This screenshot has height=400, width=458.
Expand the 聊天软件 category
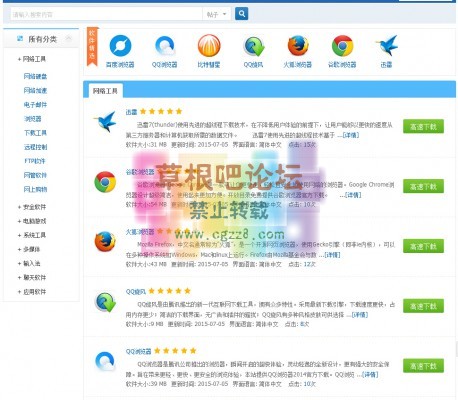32,277
